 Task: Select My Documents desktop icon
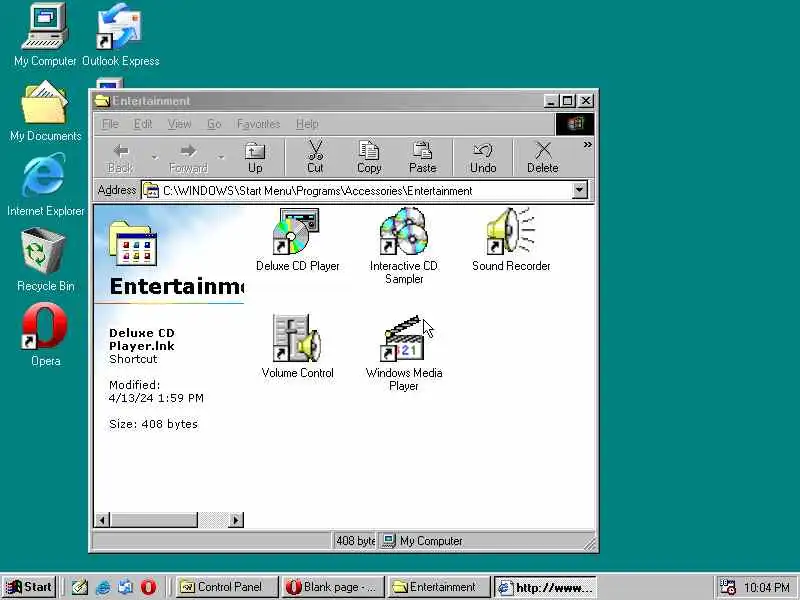tap(45, 112)
